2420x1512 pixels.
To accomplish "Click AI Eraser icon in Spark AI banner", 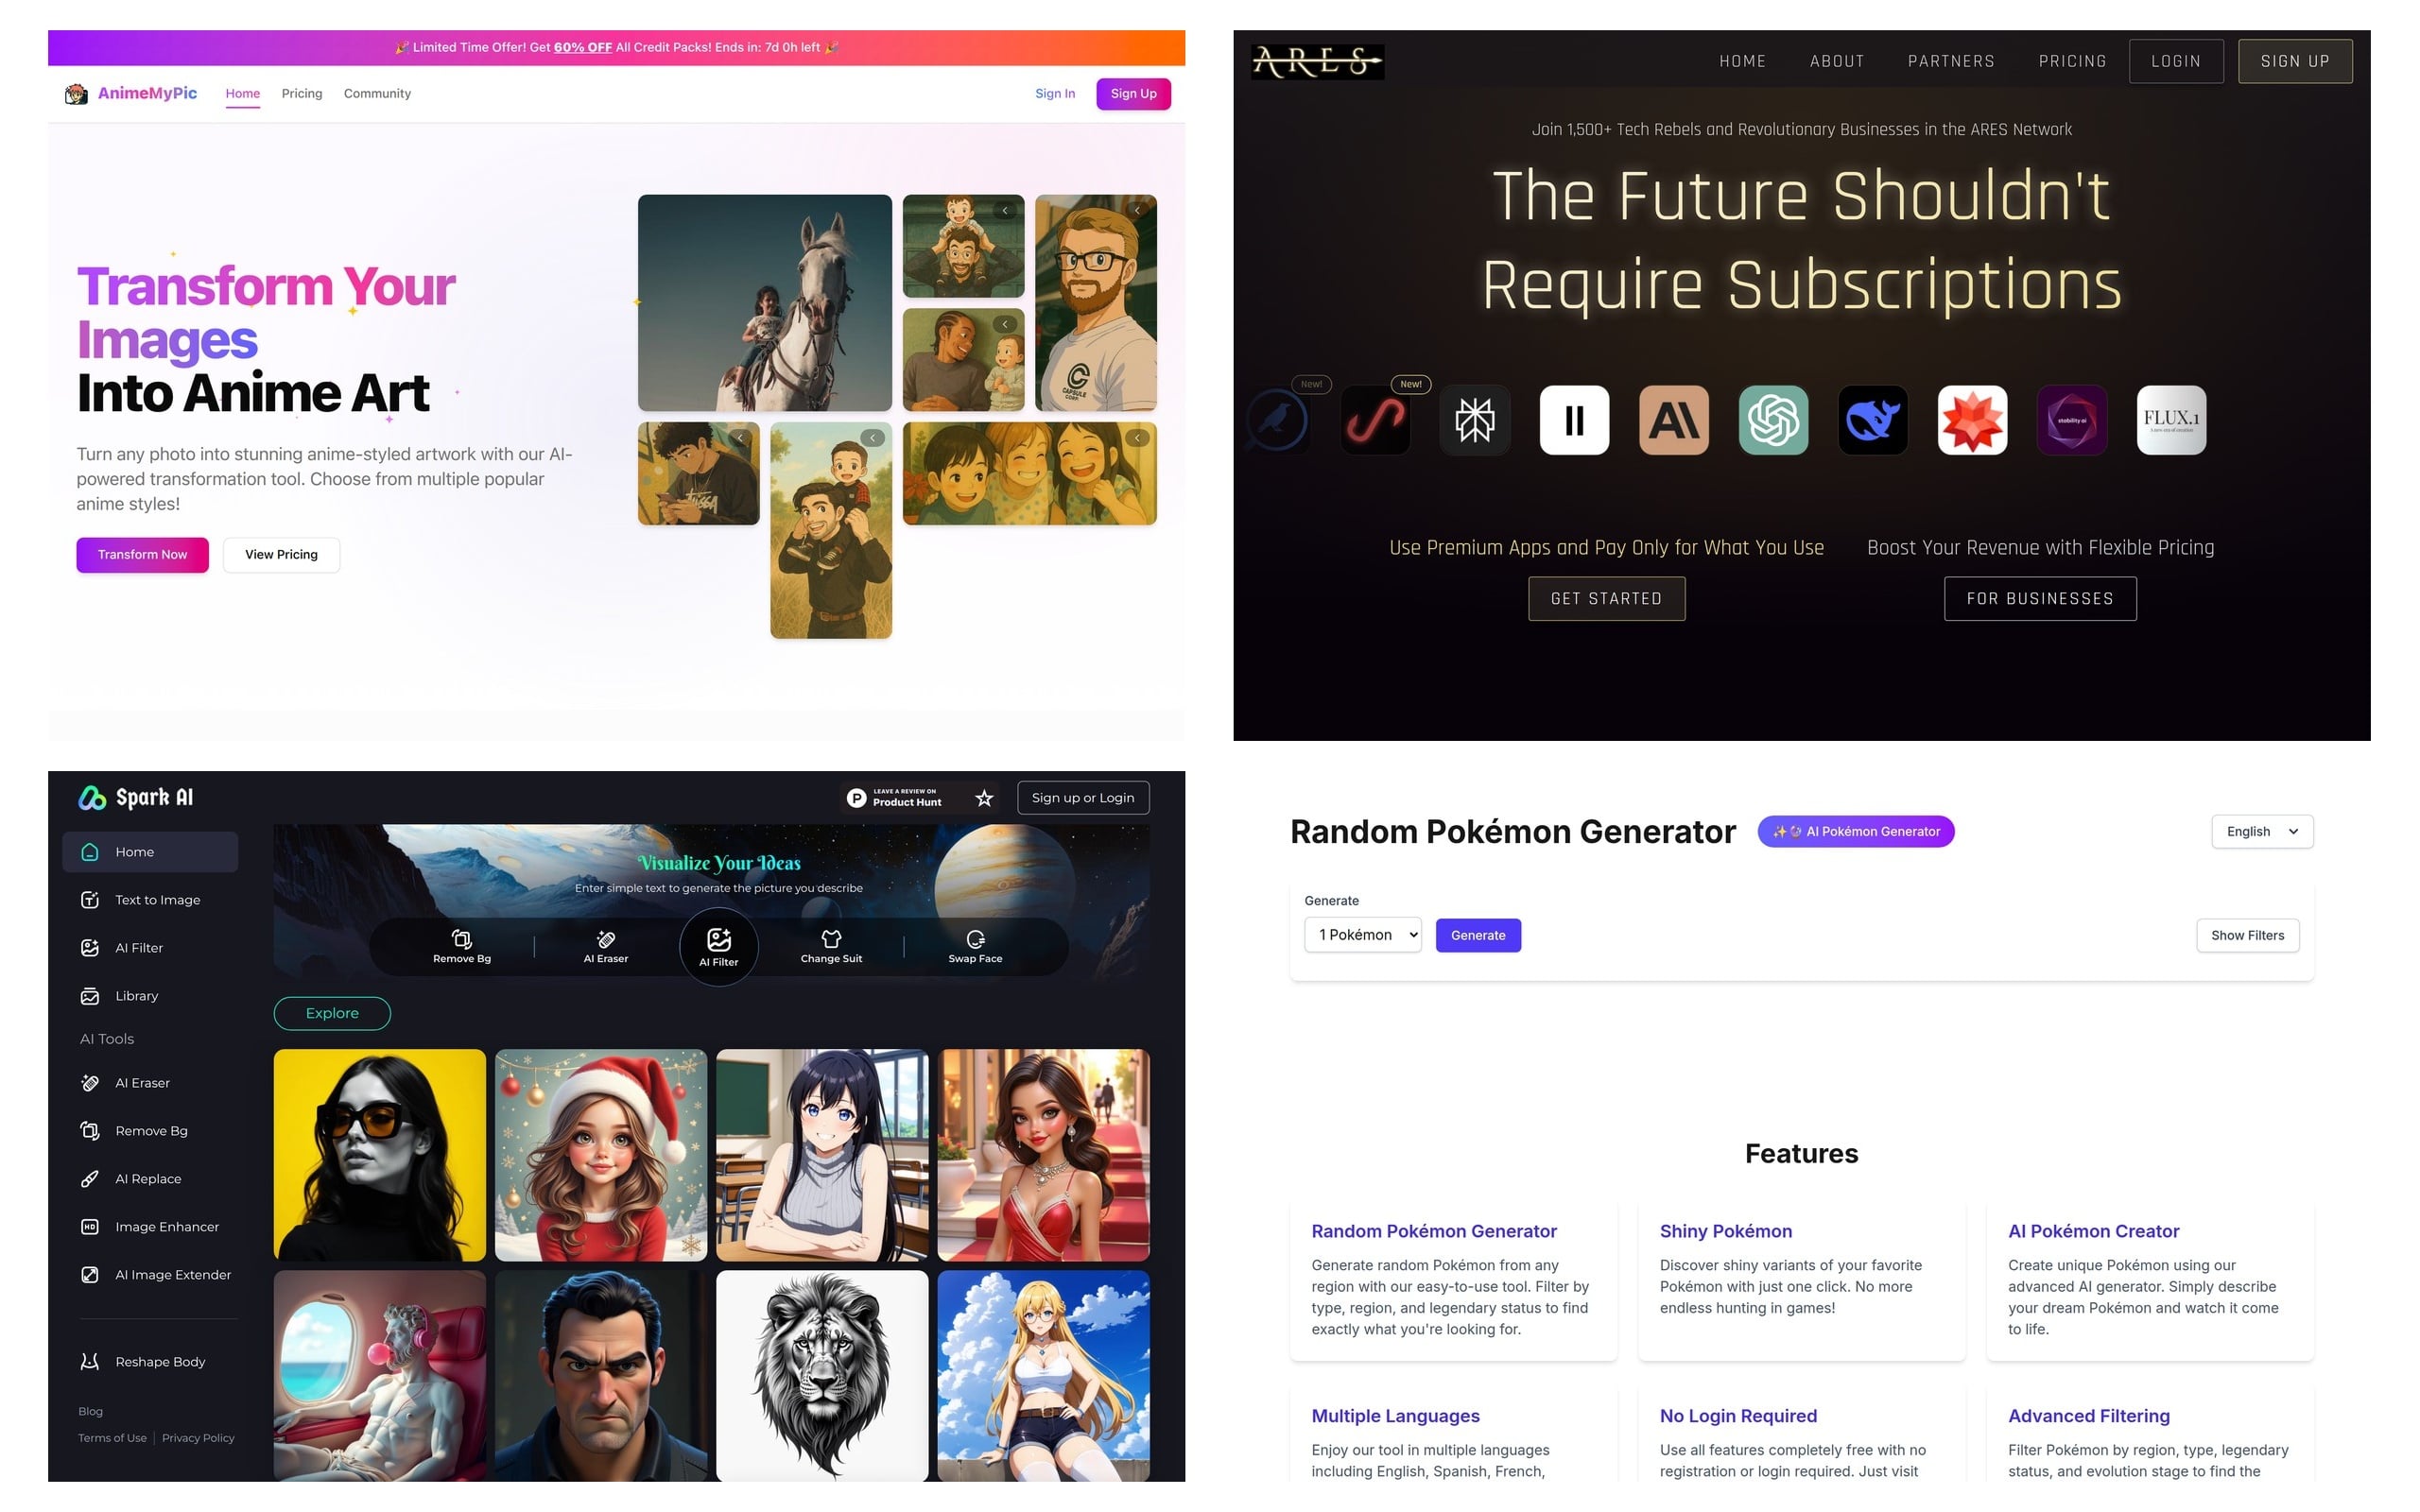I will [x=606, y=939].
